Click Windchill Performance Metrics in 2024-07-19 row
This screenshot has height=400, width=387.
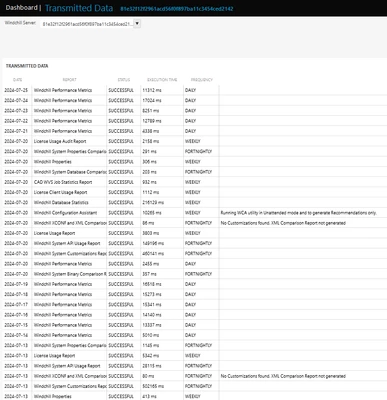63,284
